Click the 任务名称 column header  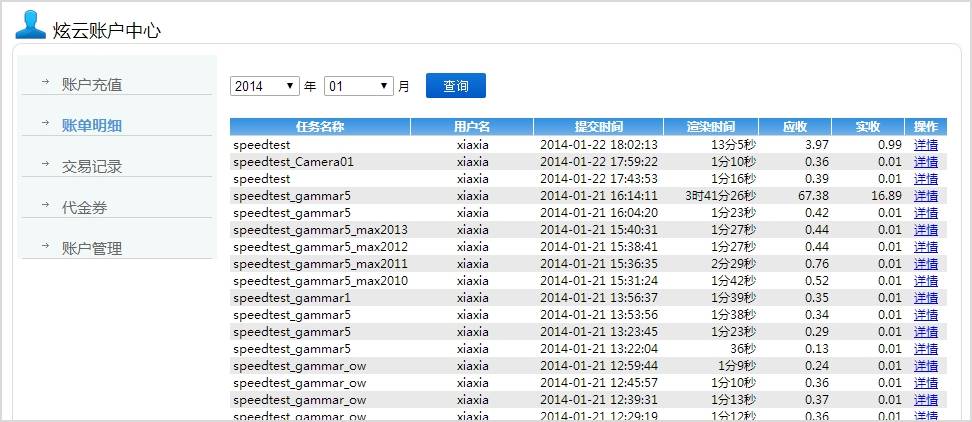tap(320, 127)
